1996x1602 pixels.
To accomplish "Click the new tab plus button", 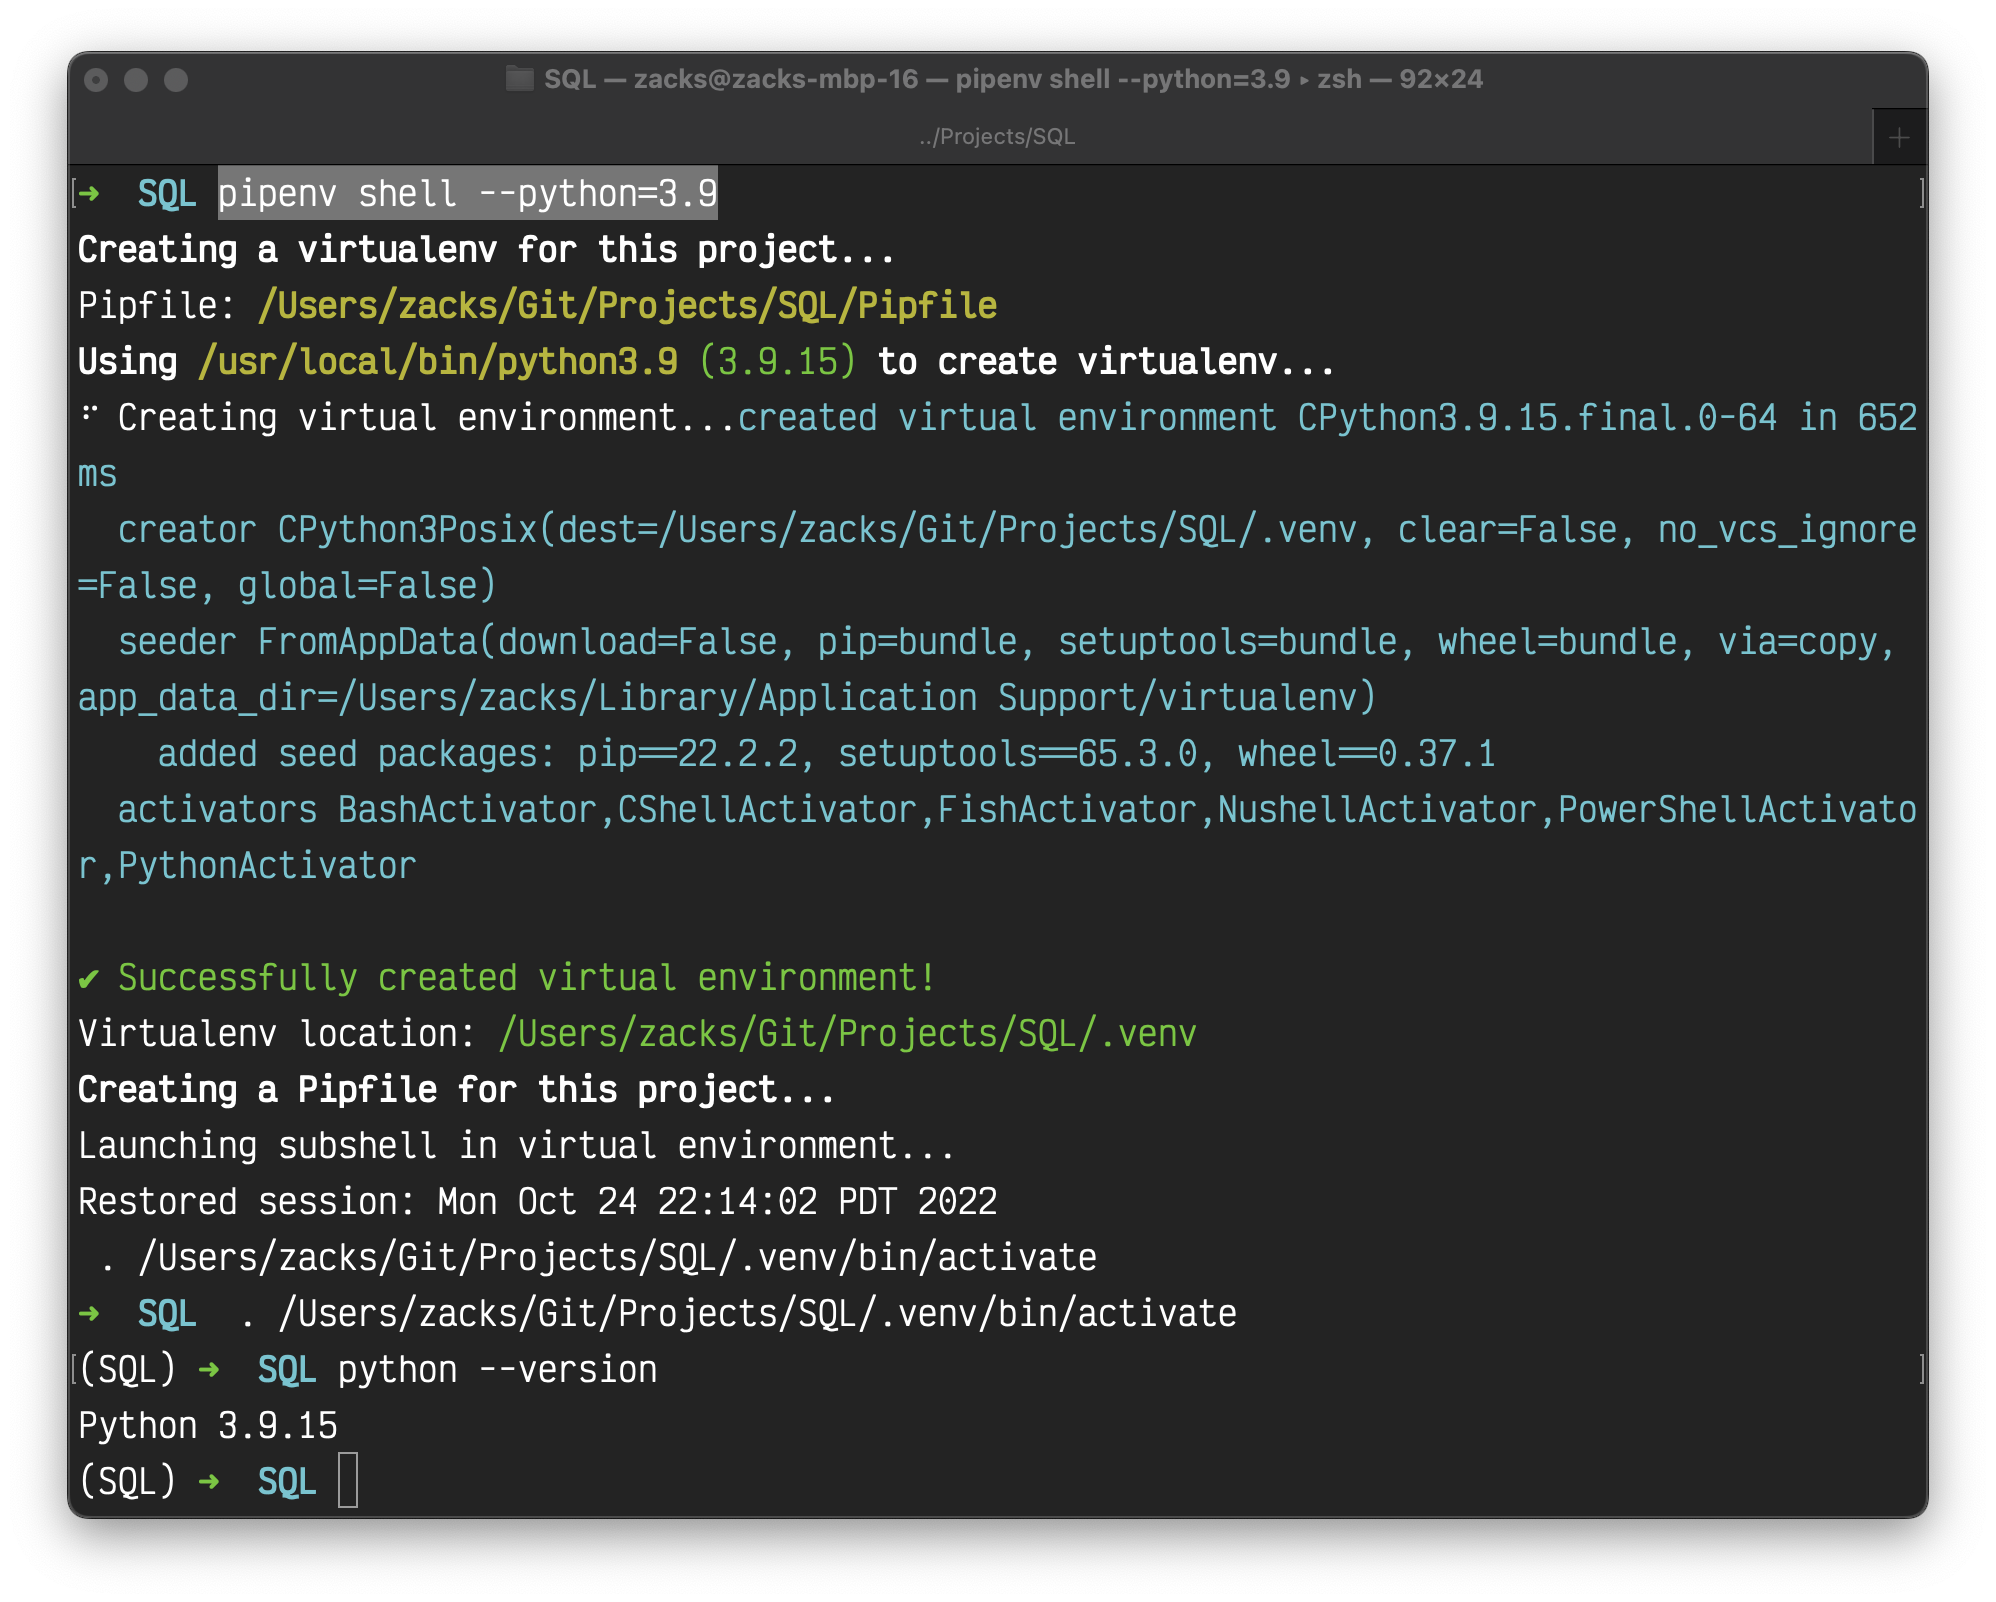I will click(1899, 138).
